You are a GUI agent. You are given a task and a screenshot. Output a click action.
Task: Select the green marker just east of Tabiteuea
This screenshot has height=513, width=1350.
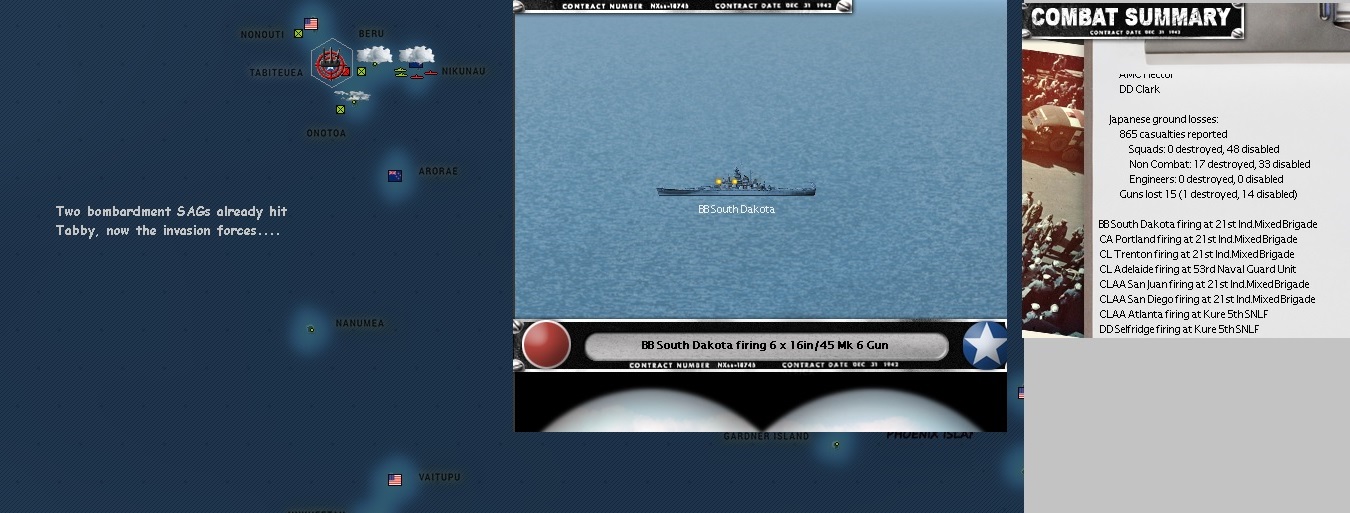361,72
